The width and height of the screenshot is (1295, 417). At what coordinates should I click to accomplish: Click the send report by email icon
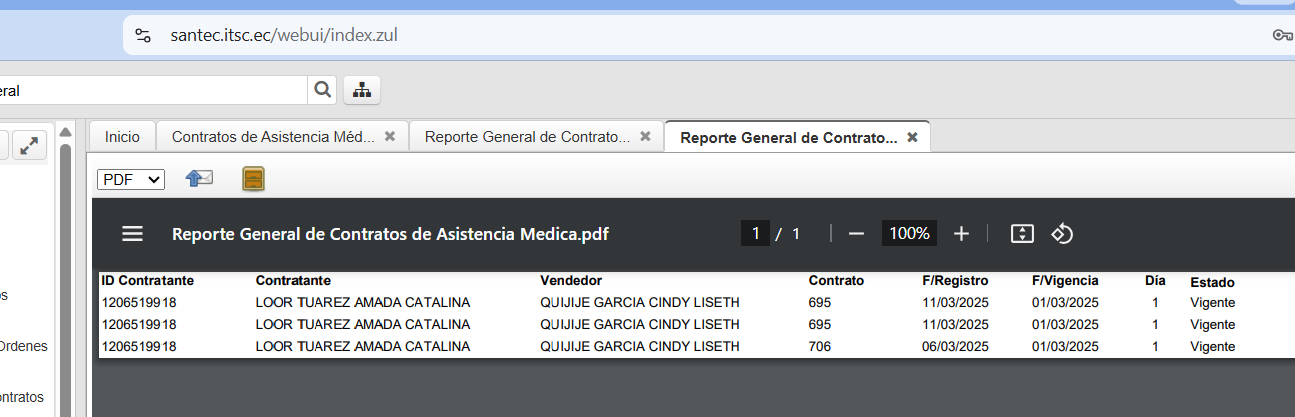pyautogui.click(x=200, y=179)
